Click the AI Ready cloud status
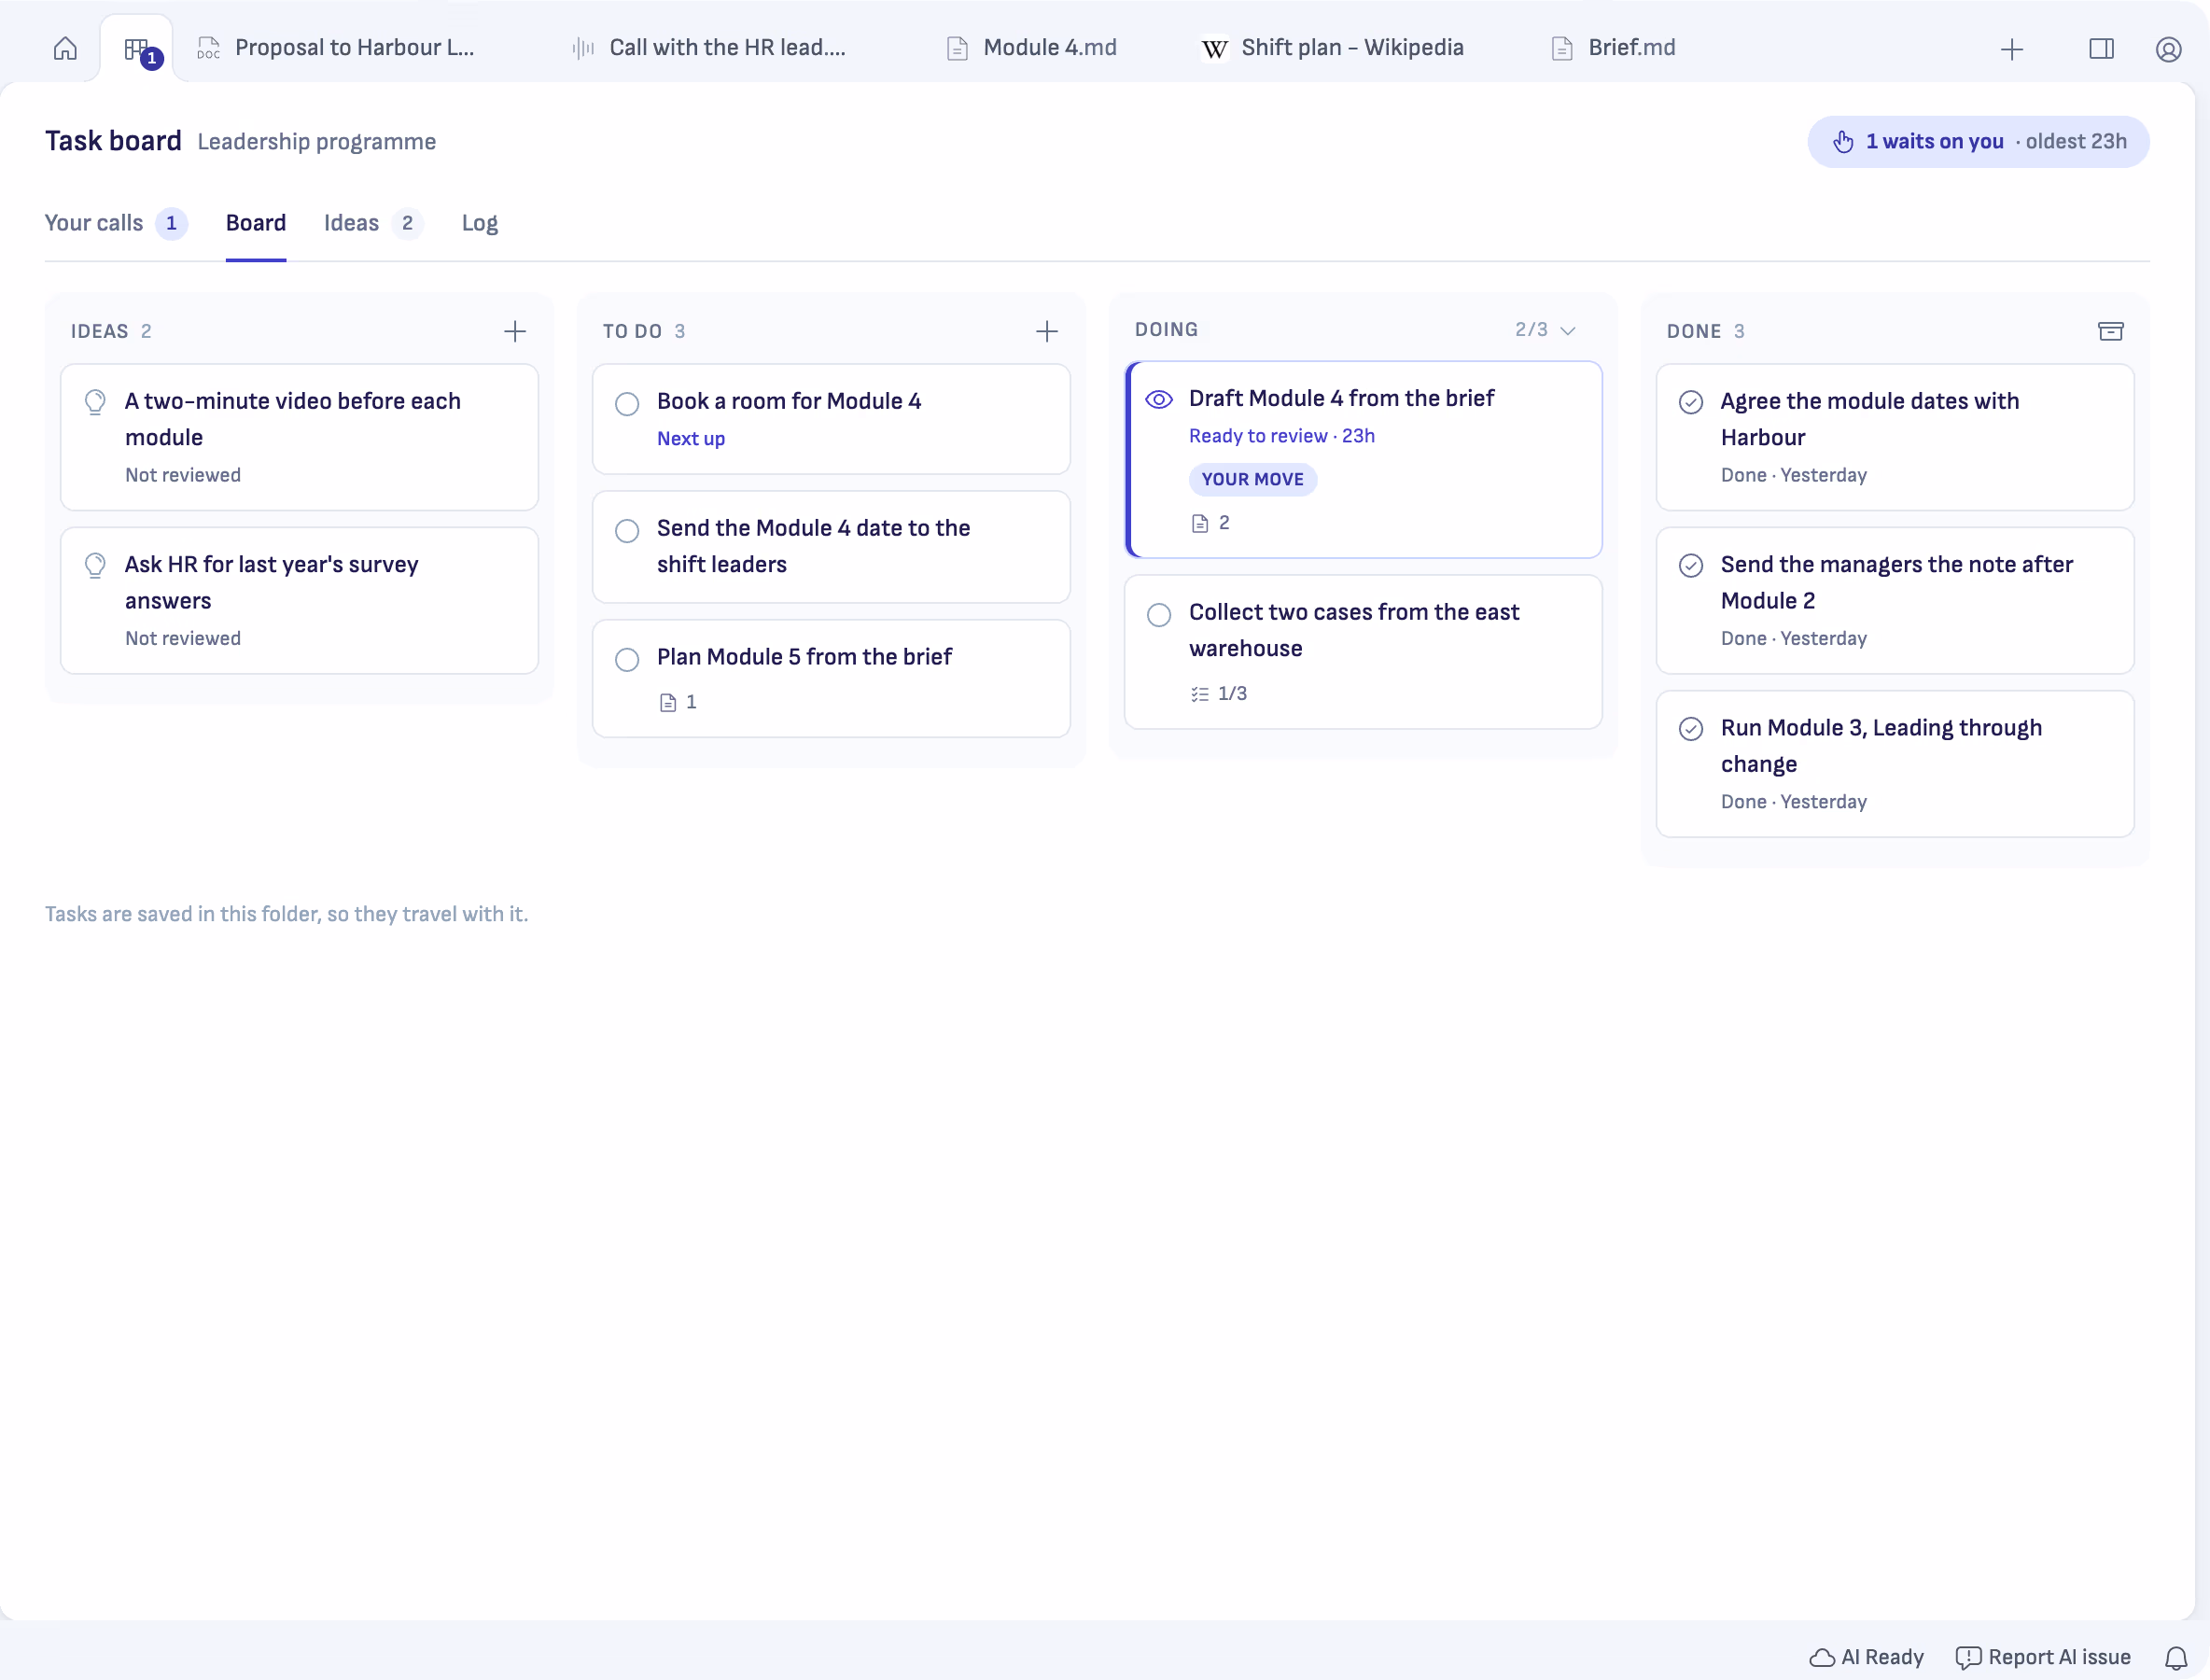The width and height of the screenshot is (2210, 1680). pyautogui.click(x=1867, y=1657)
